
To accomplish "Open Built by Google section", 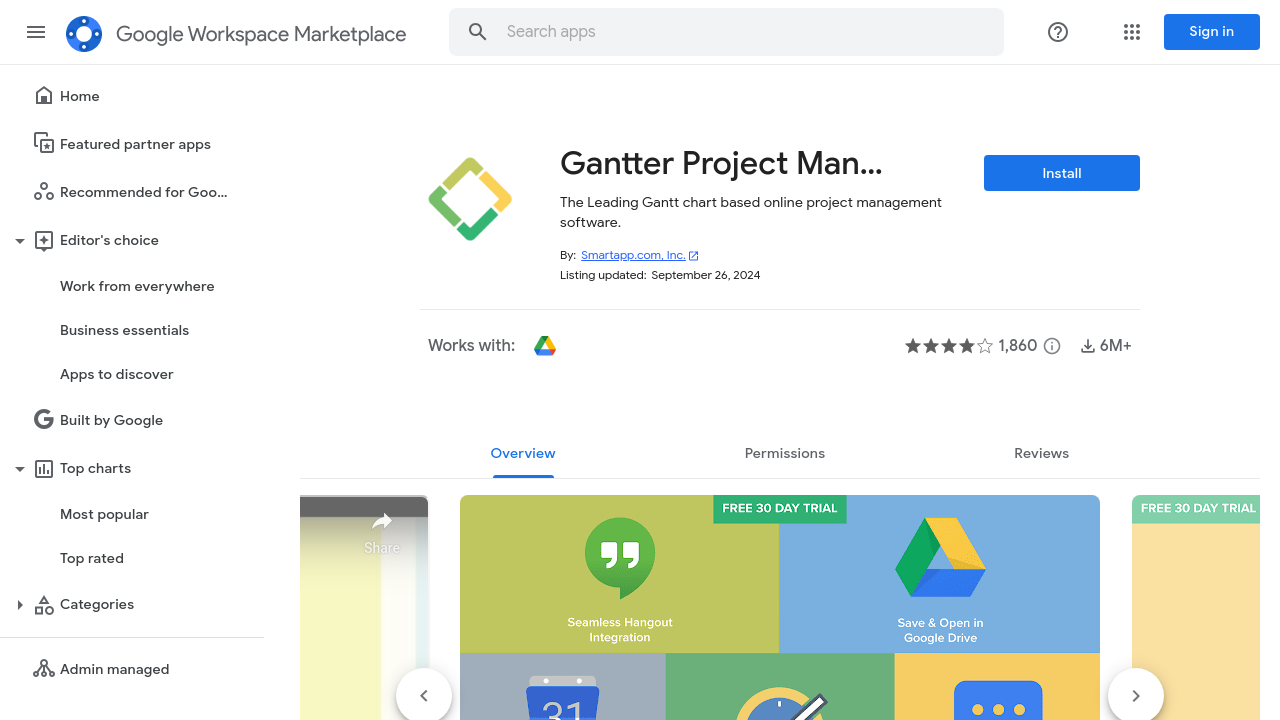I will (111, 420).
